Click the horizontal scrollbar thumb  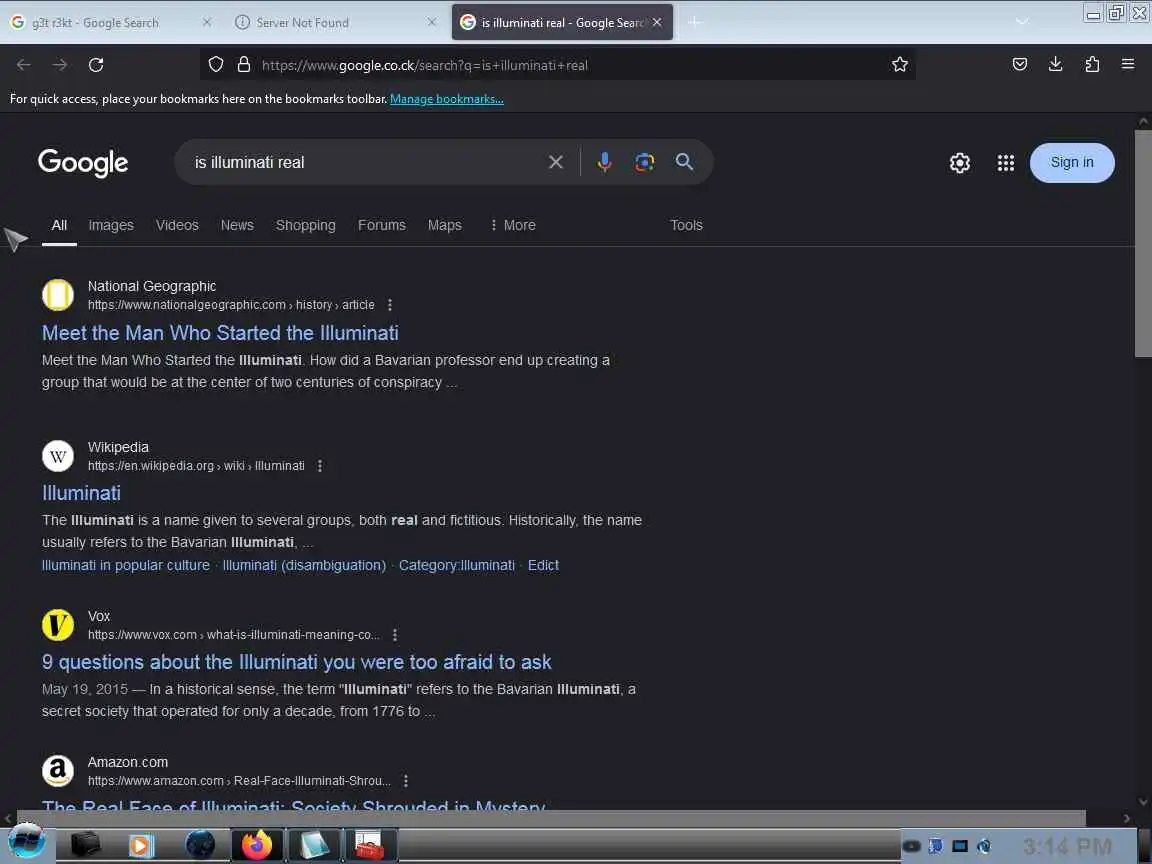point(551,818)
